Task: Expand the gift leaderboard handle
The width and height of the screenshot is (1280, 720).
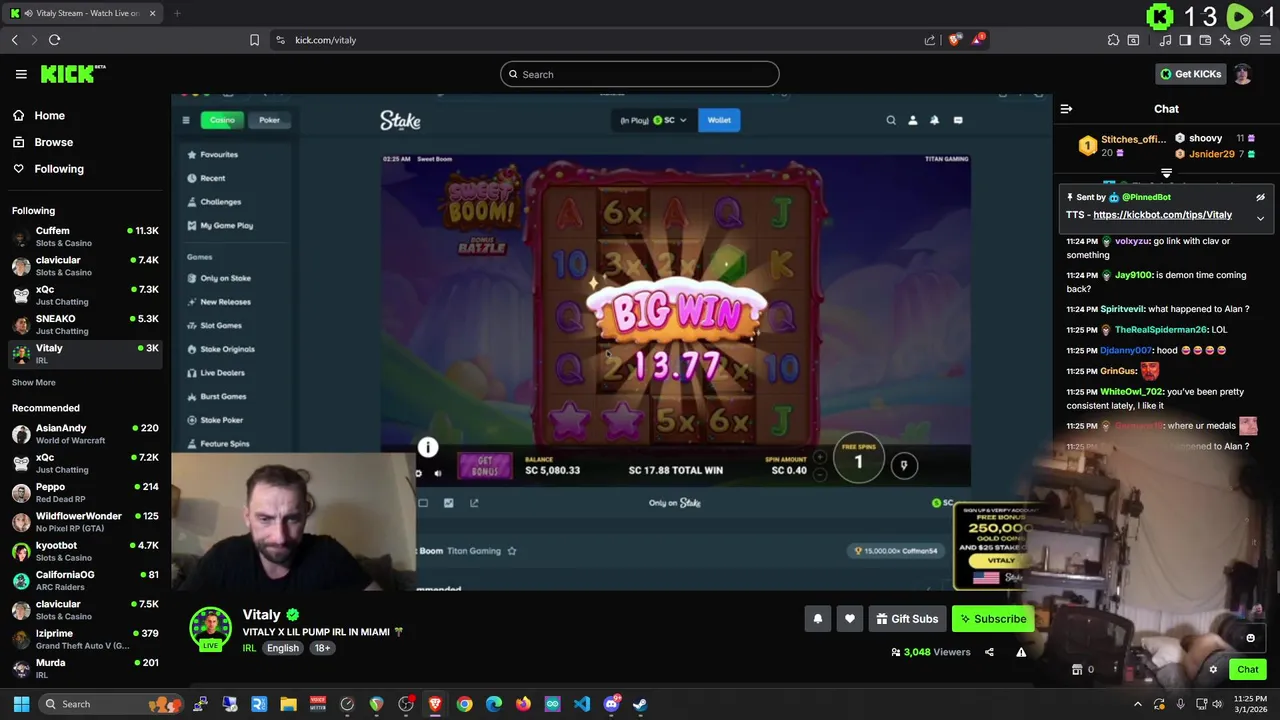Action: [1166, 174]
